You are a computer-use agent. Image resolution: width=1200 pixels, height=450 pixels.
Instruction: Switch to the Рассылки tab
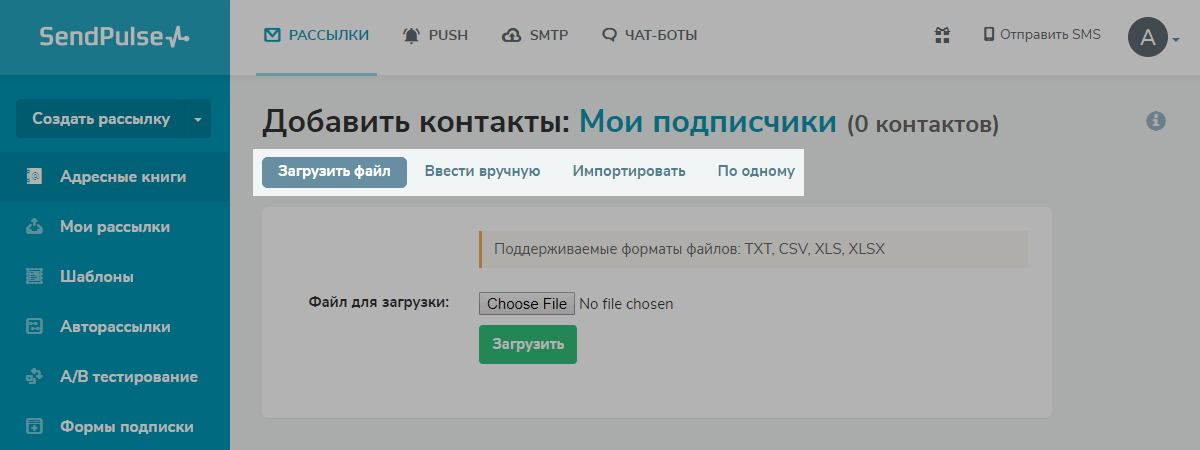pyautogui.click(x=316, y=36)
